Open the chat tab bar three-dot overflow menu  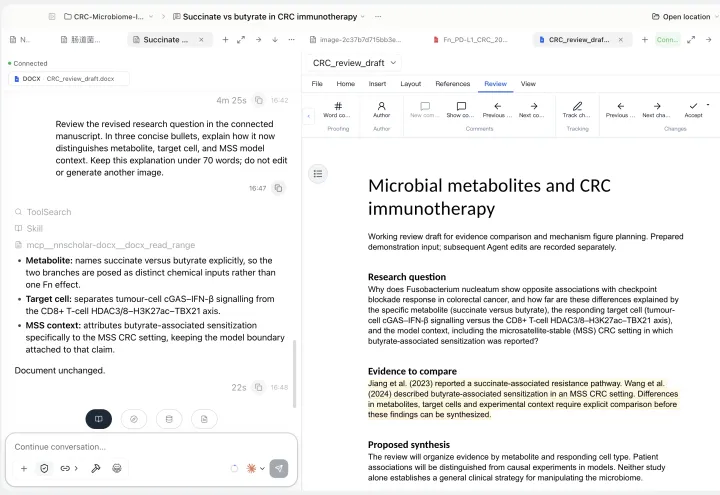pyautogui.click(x=291, y=39)
